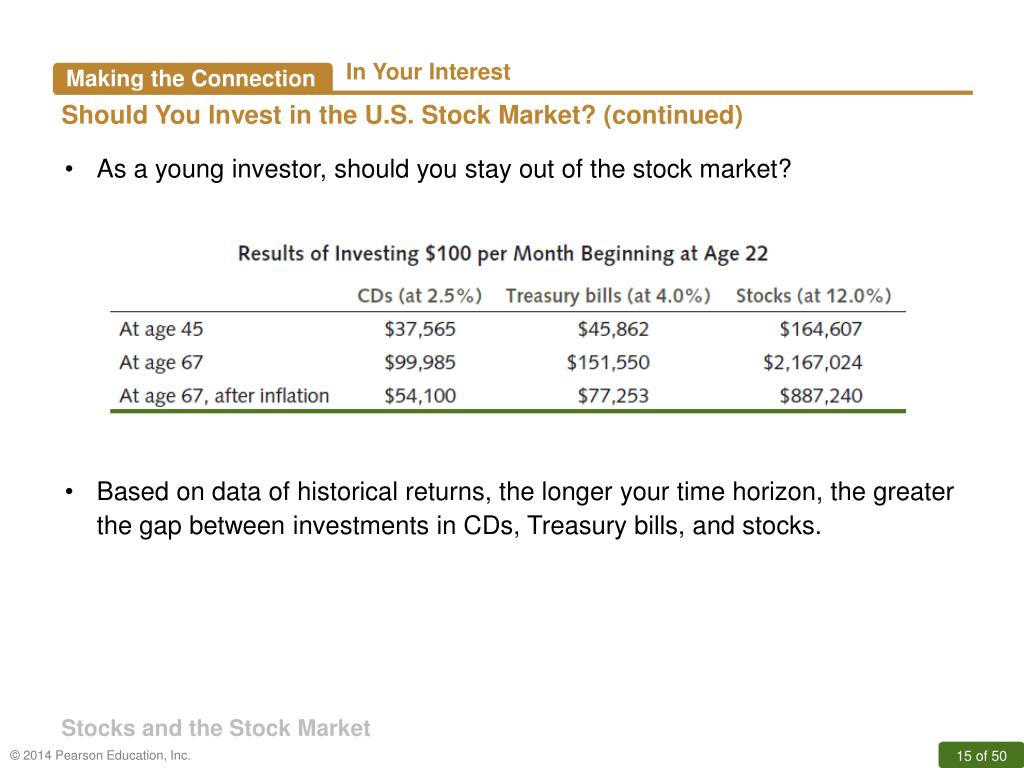
Task: Click the Stocks (at 12.0%) column header
Action: [813, 296]
